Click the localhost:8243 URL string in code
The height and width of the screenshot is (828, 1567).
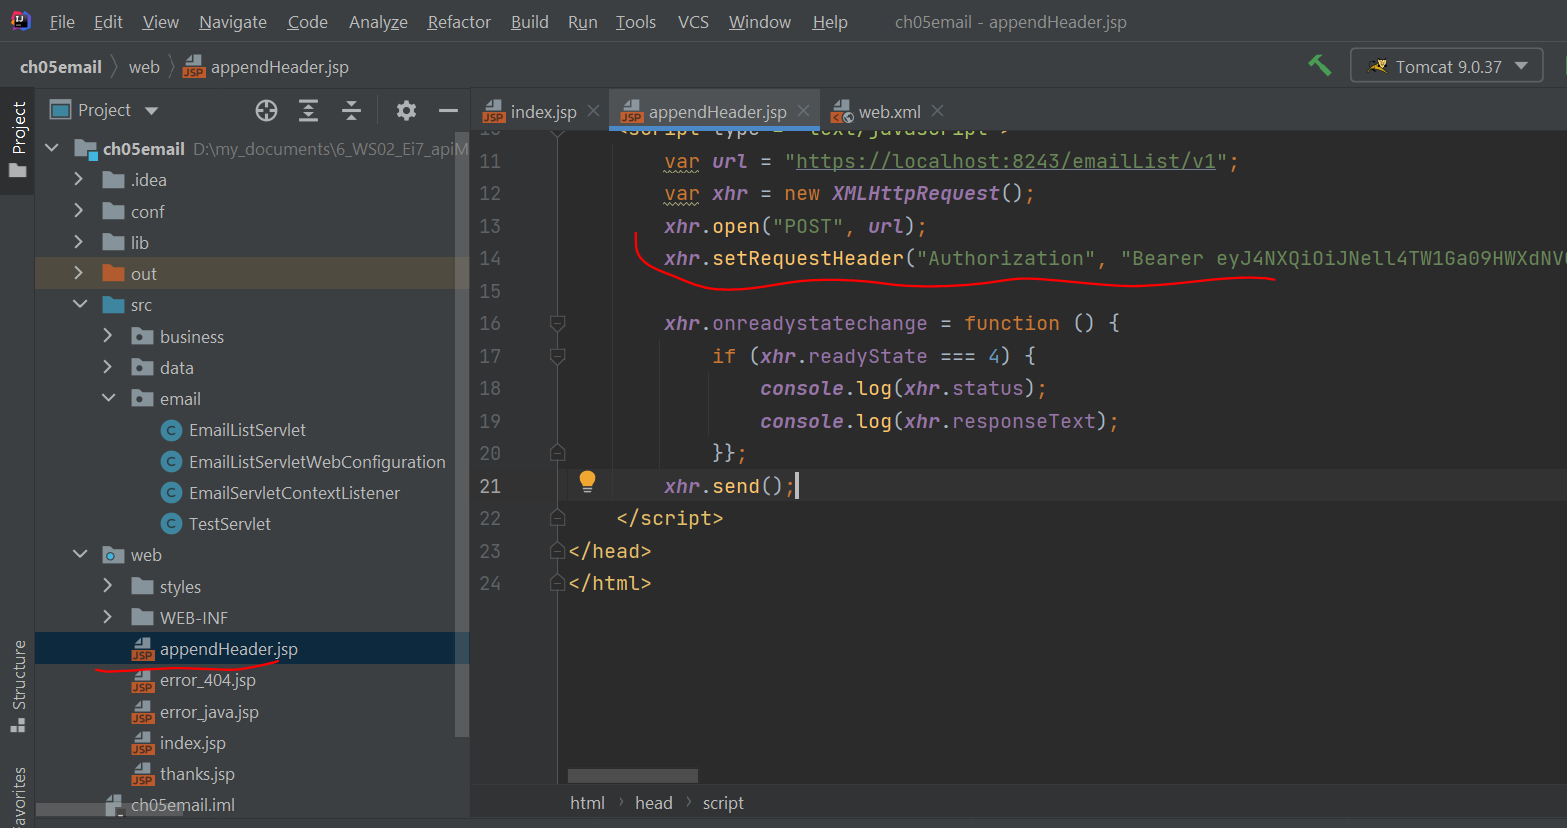(1005, 161)
